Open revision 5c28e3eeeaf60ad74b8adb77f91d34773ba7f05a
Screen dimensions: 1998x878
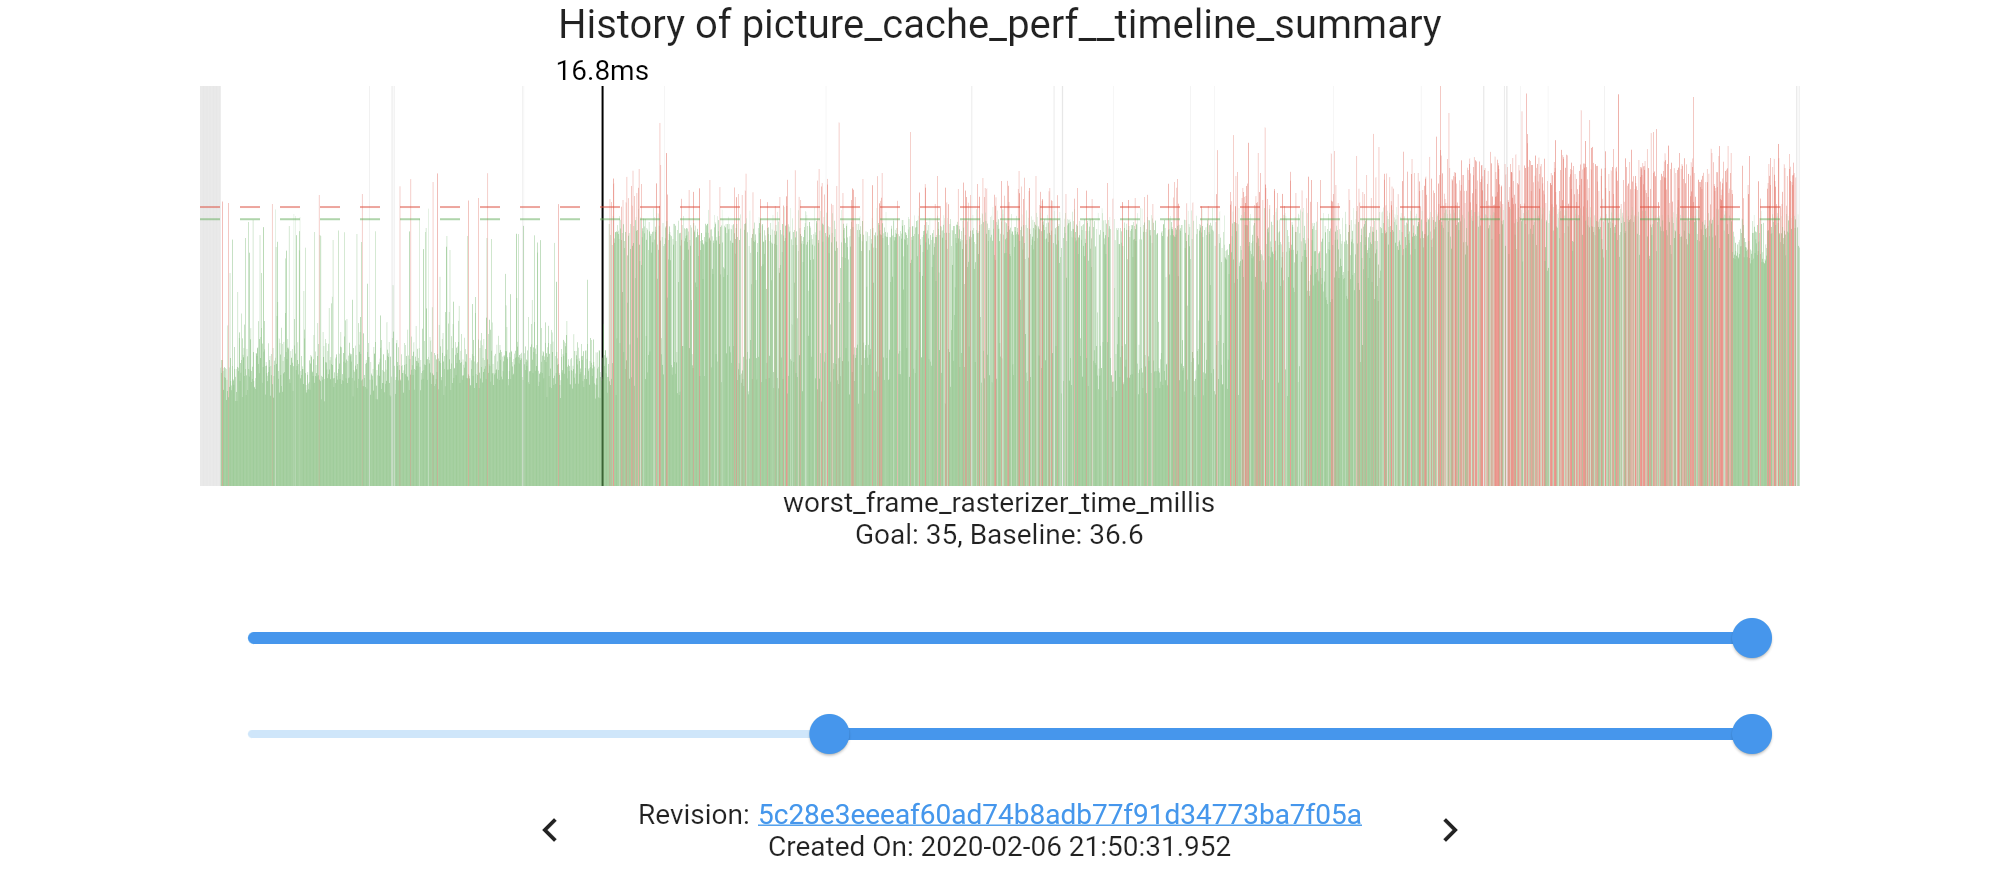pyautogui.click(x=1059, y=814)
